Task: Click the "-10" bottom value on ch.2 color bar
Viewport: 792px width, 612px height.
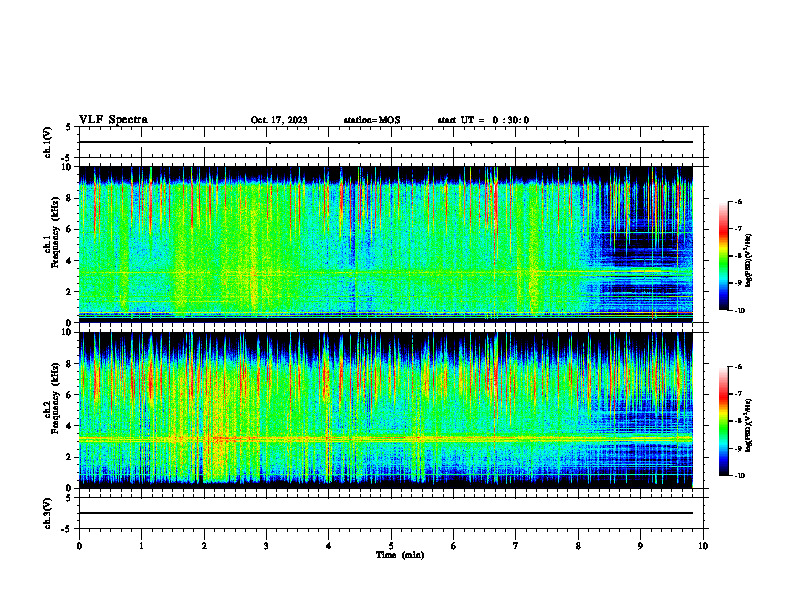Action: [x=739, y=475]
